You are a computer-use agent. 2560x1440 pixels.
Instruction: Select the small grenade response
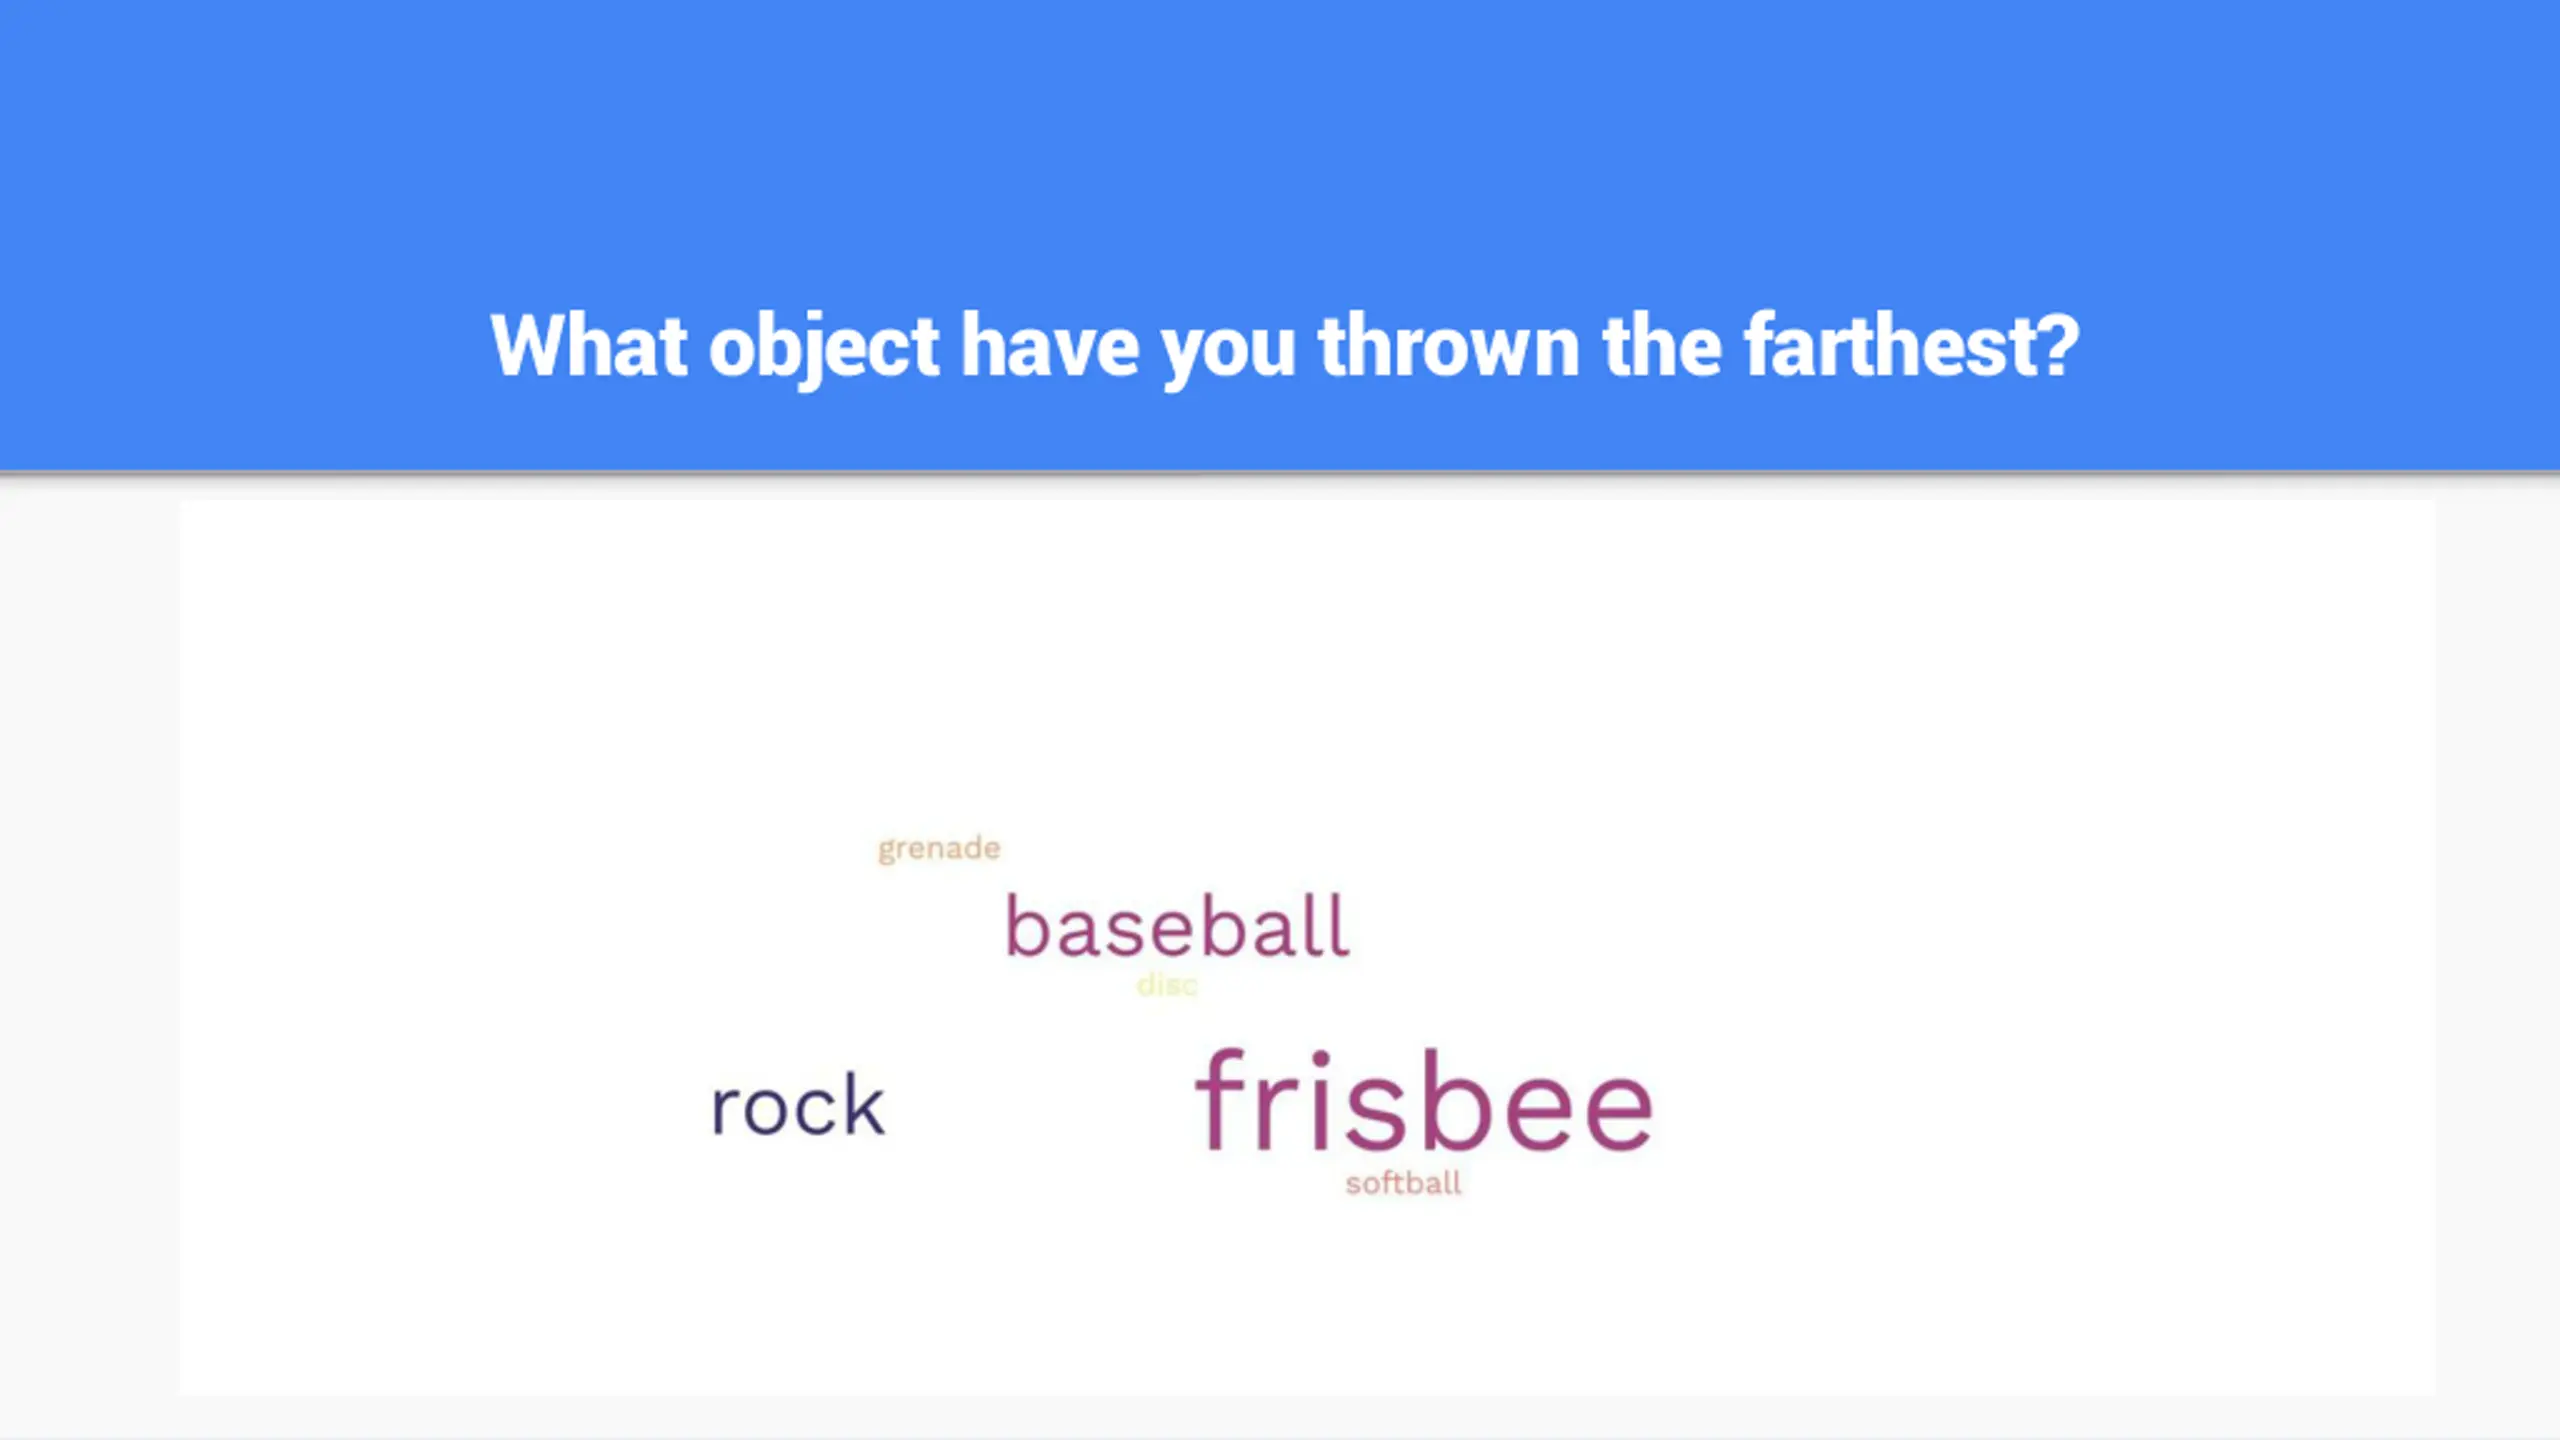pos(939,849)
